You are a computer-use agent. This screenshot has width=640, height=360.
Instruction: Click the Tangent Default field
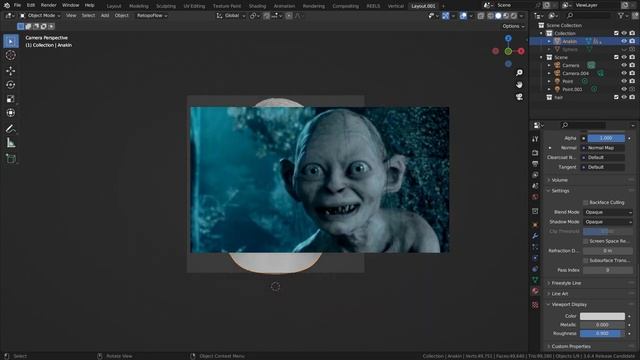604,167
